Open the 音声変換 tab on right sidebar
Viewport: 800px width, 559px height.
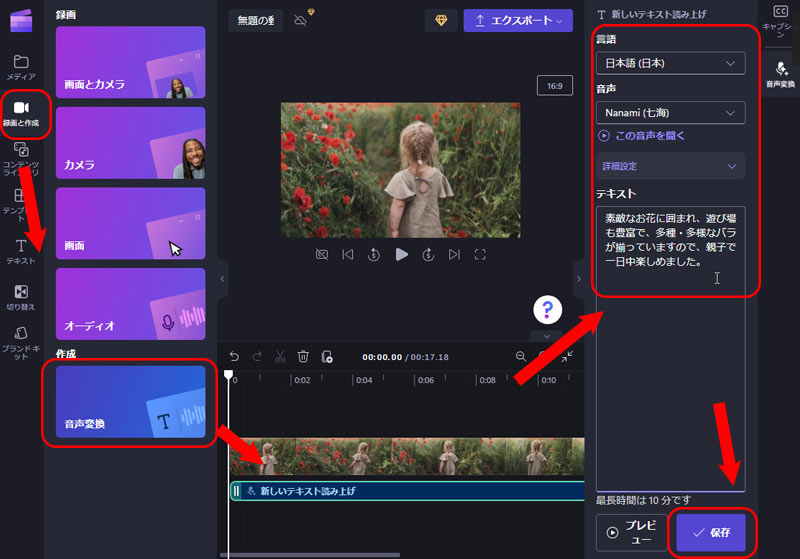(x=780, y=74)
